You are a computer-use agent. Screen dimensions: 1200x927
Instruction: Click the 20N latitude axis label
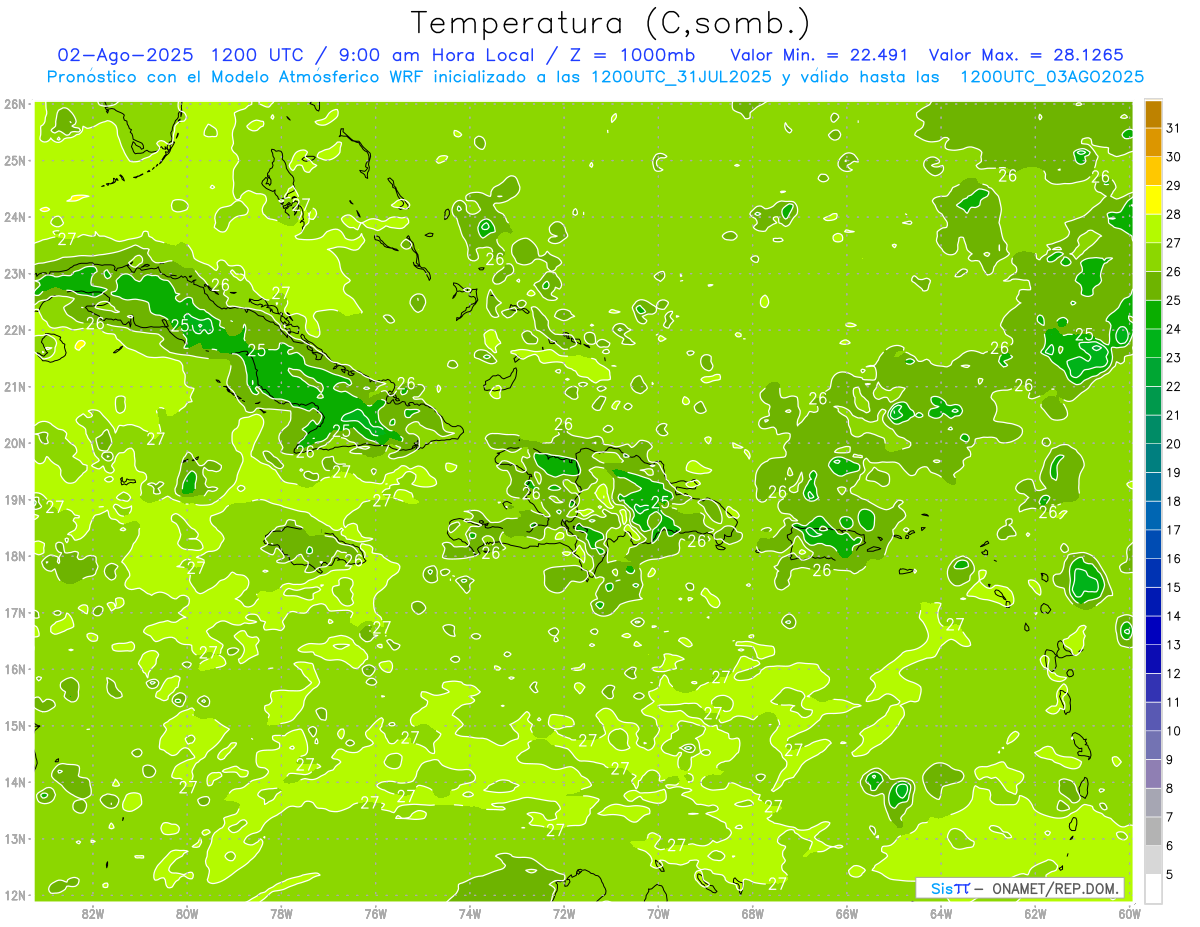click(14, 443)
